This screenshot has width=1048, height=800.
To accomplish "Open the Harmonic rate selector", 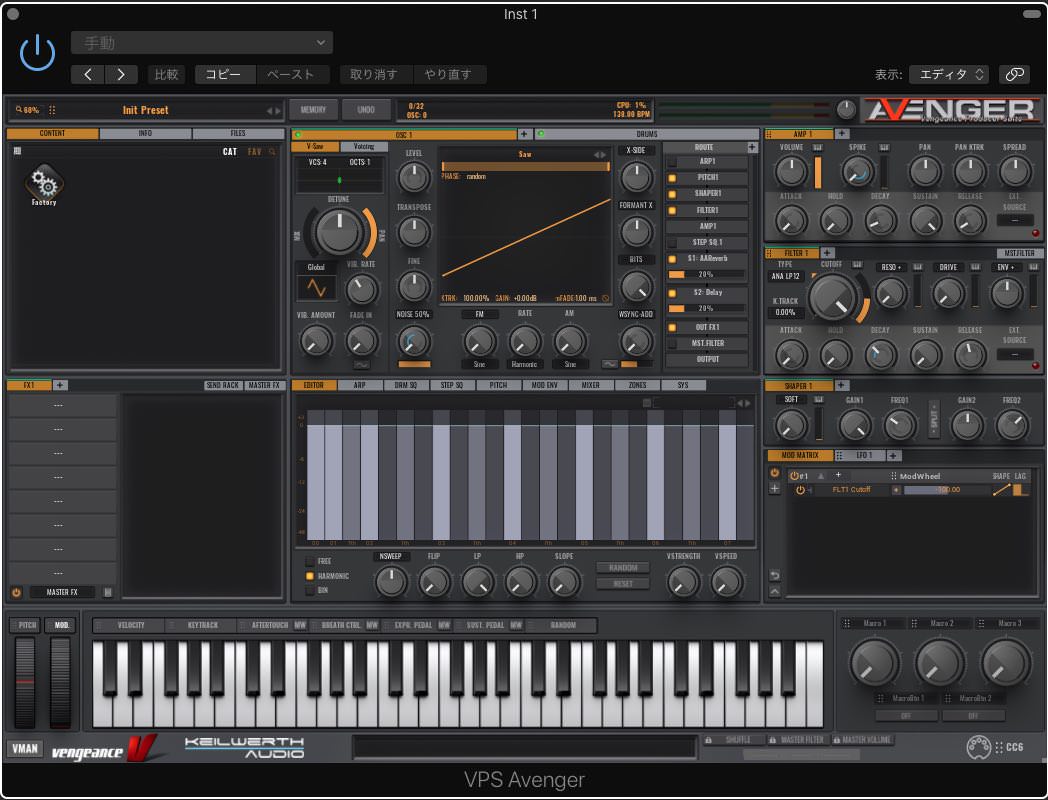I will (x=524, y=364).
